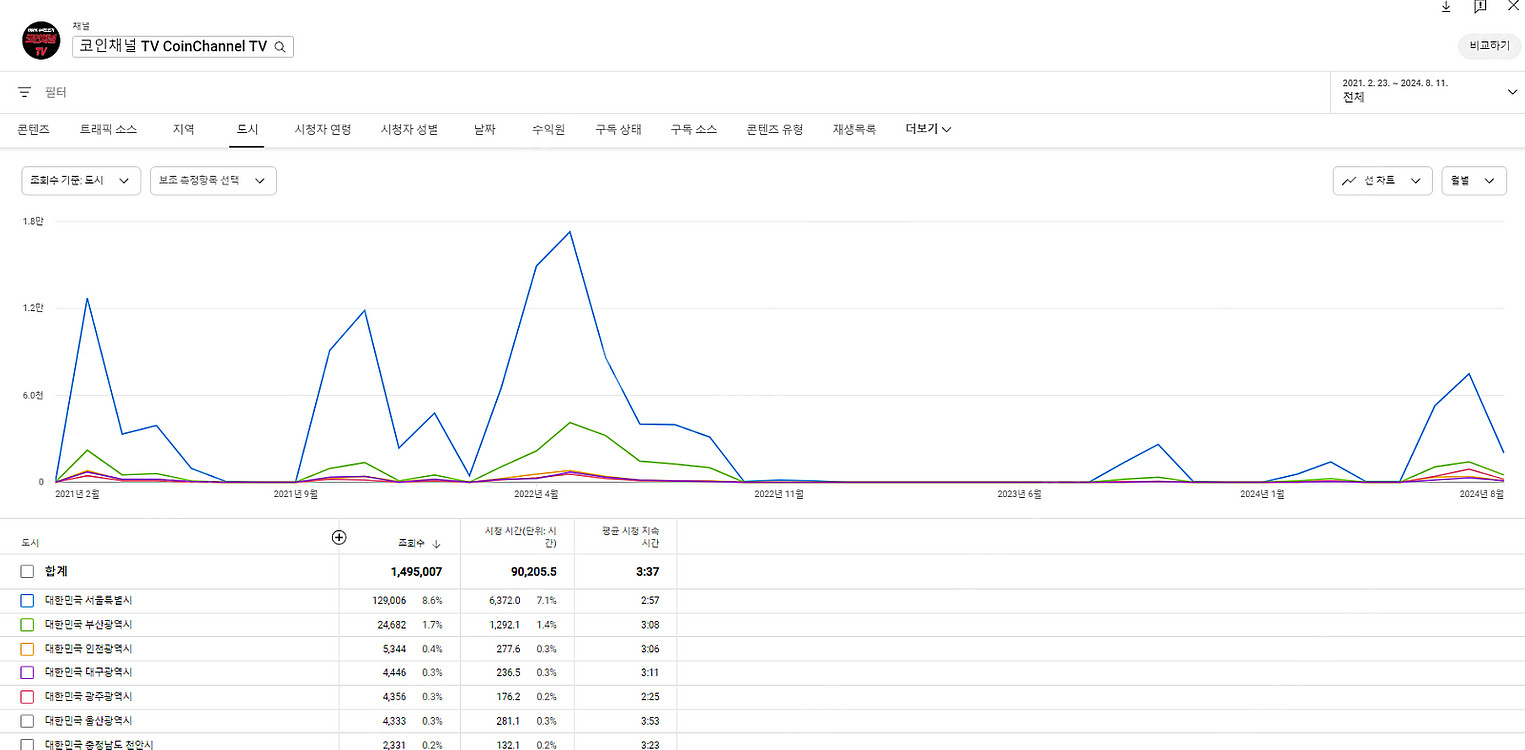The width and height of the screenshot is (1525, 750).
Task: Check the 합계 total checkbox
Action: point(28,572)
